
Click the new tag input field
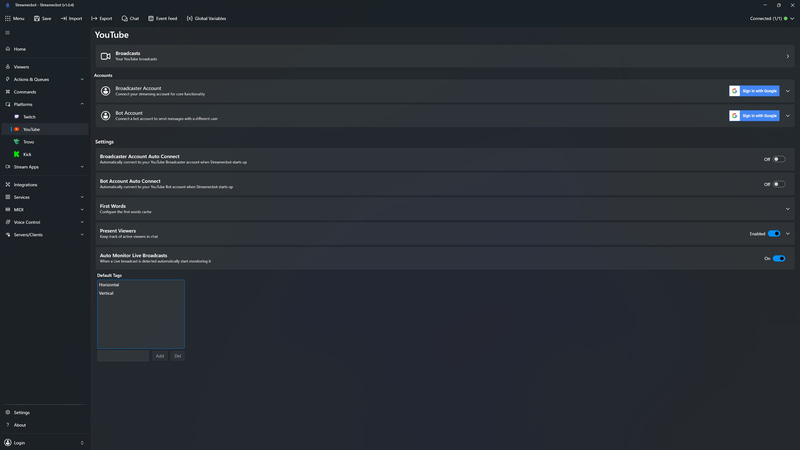click(x=123, y=356)
